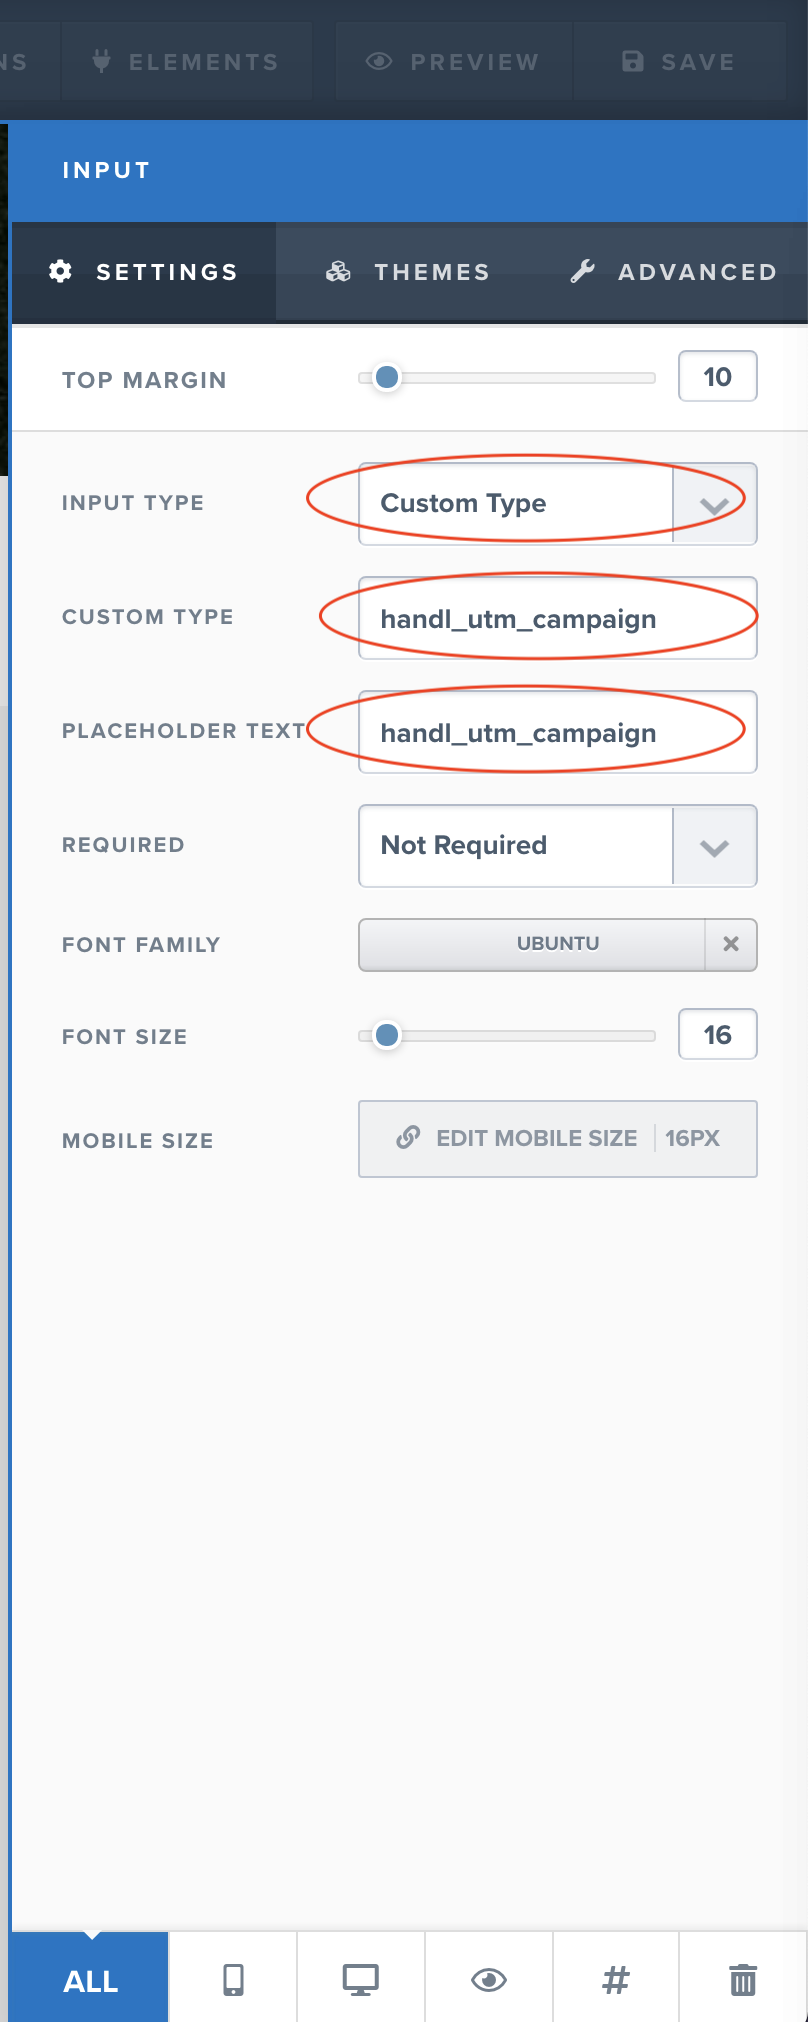Click the Custom Type text field
The image size is (808, 2022).
(x=557, y=619)
